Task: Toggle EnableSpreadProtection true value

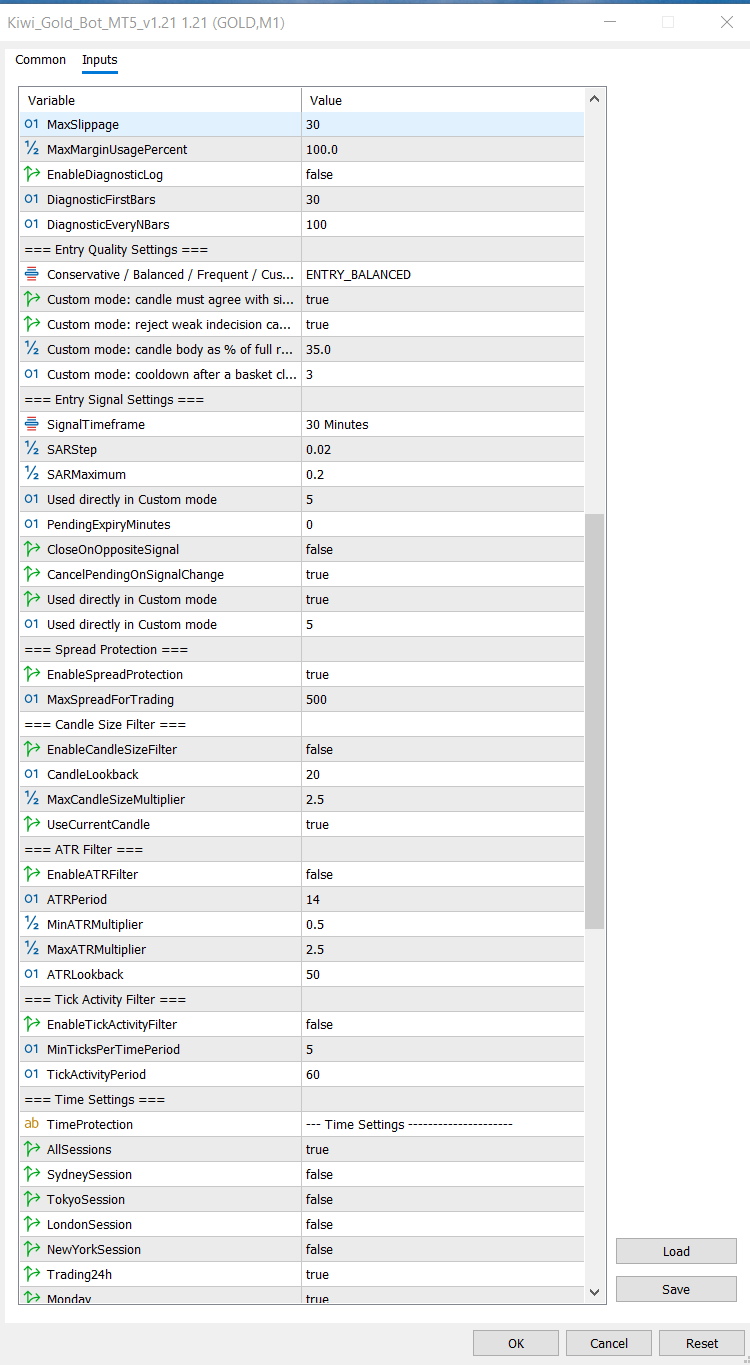Action: [x=443, y=674]
